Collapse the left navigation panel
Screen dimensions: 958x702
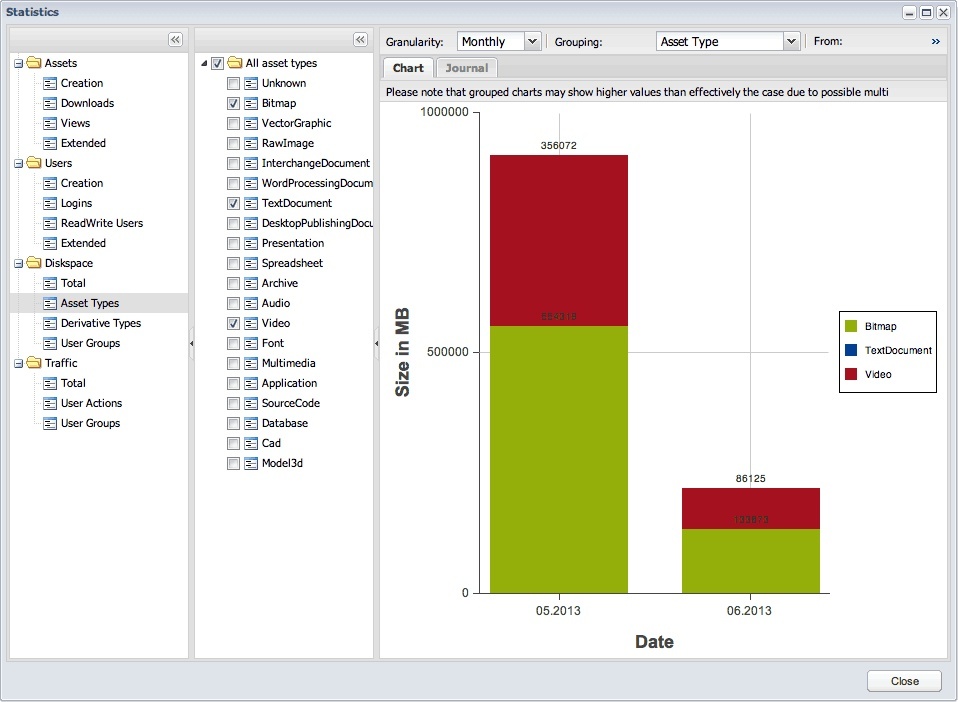[x=175, y=40]
